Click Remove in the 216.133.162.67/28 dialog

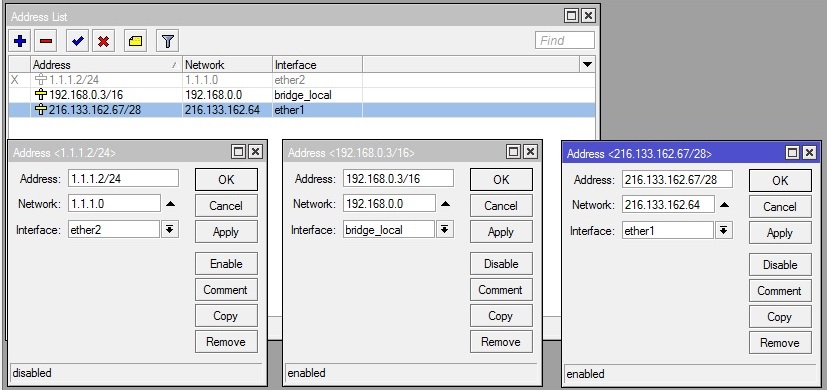[780, 343]
